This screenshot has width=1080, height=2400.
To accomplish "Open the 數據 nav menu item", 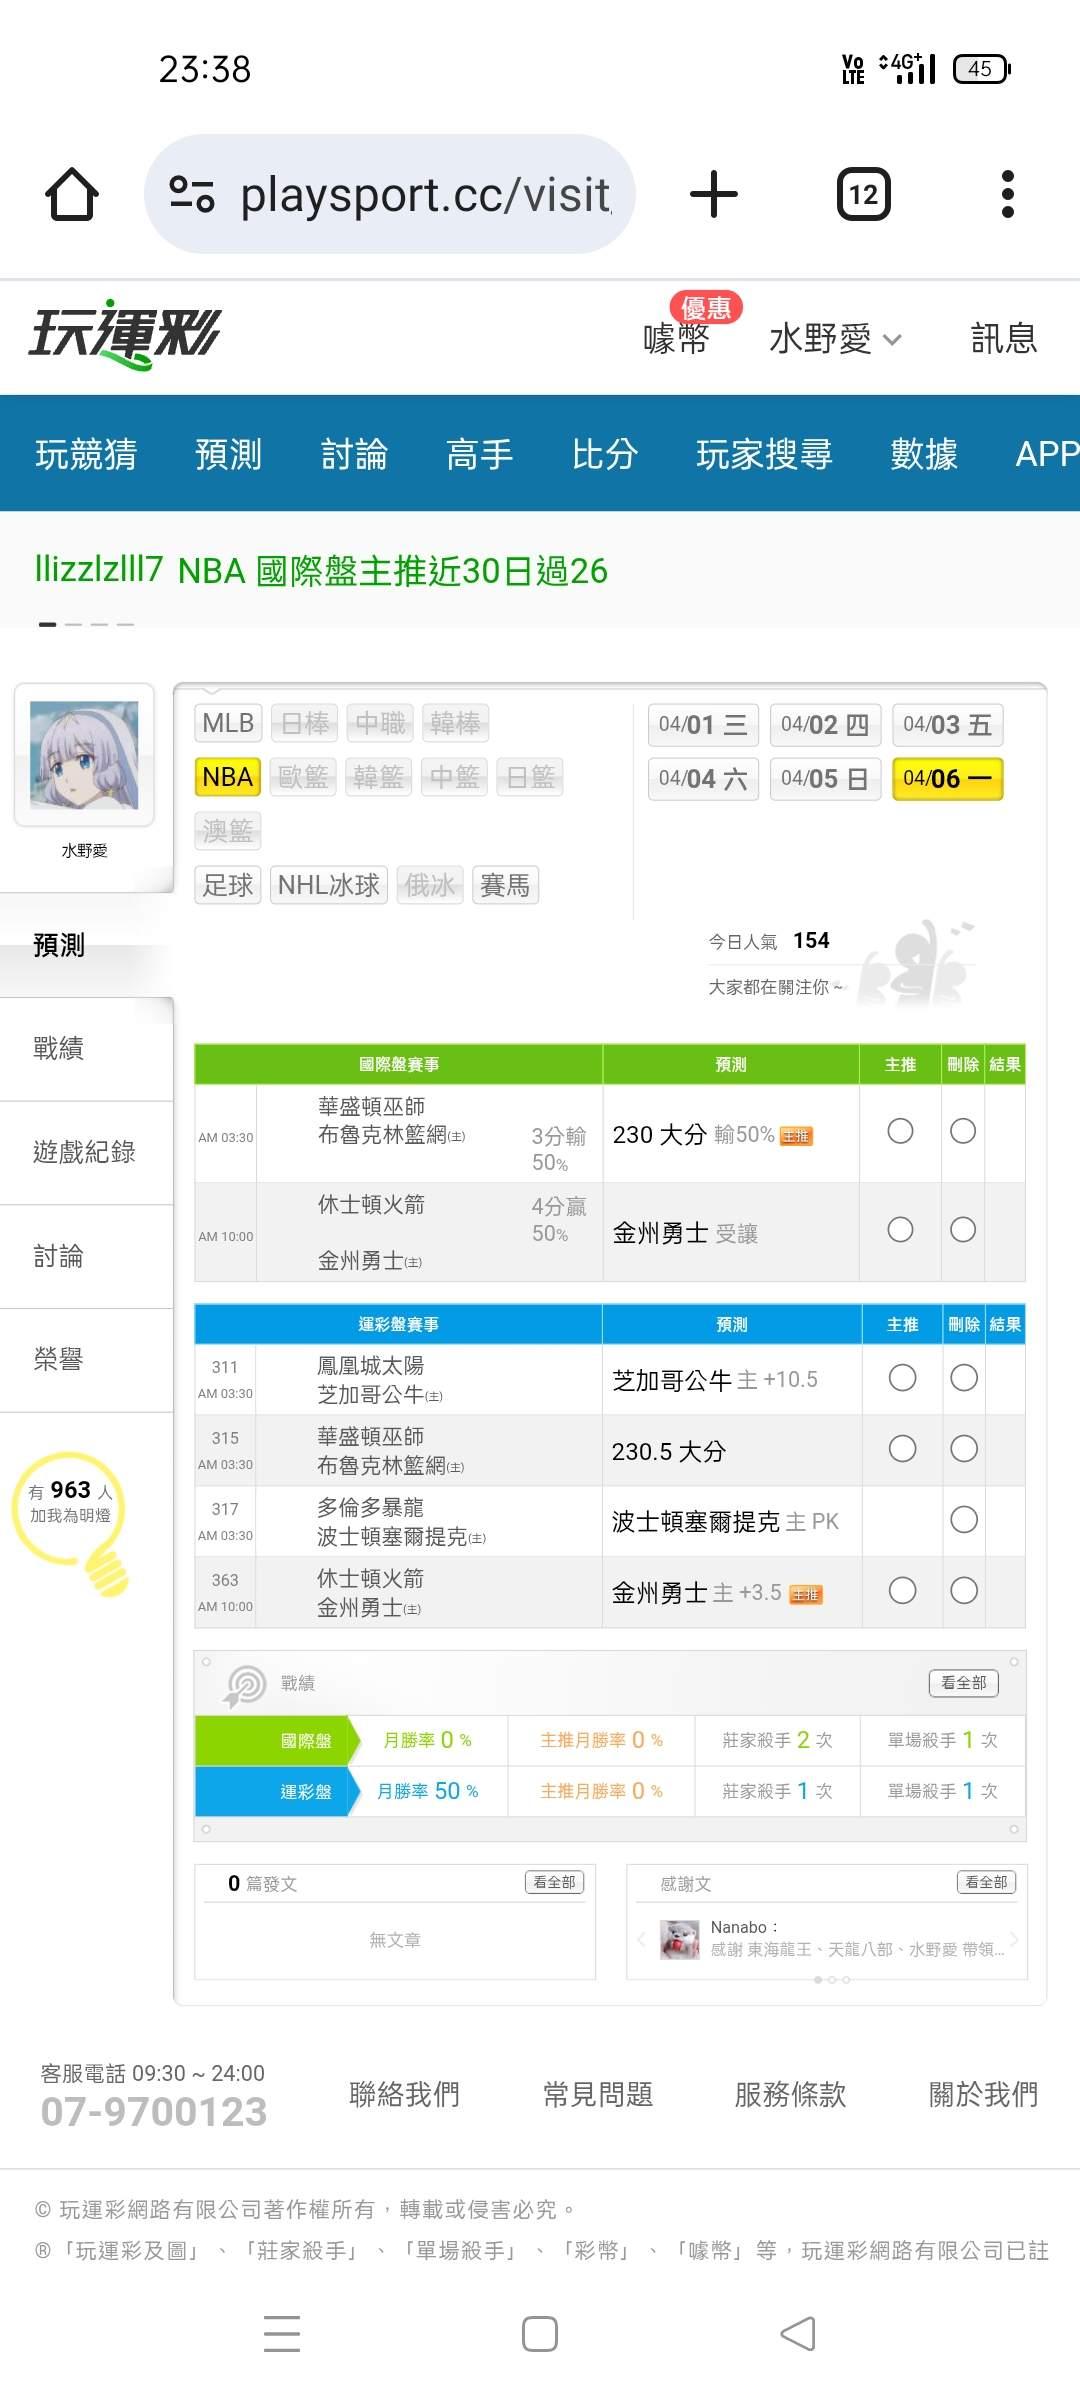I will (x=924, y=454).
